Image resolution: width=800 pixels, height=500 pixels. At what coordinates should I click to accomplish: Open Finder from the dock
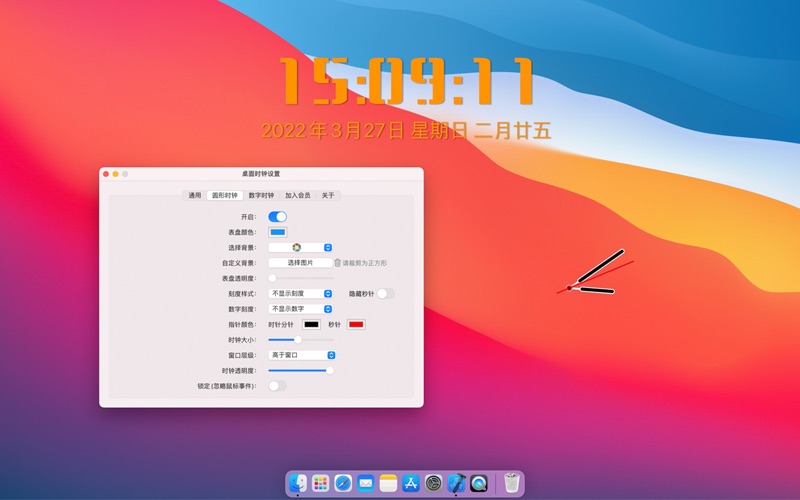298,483
